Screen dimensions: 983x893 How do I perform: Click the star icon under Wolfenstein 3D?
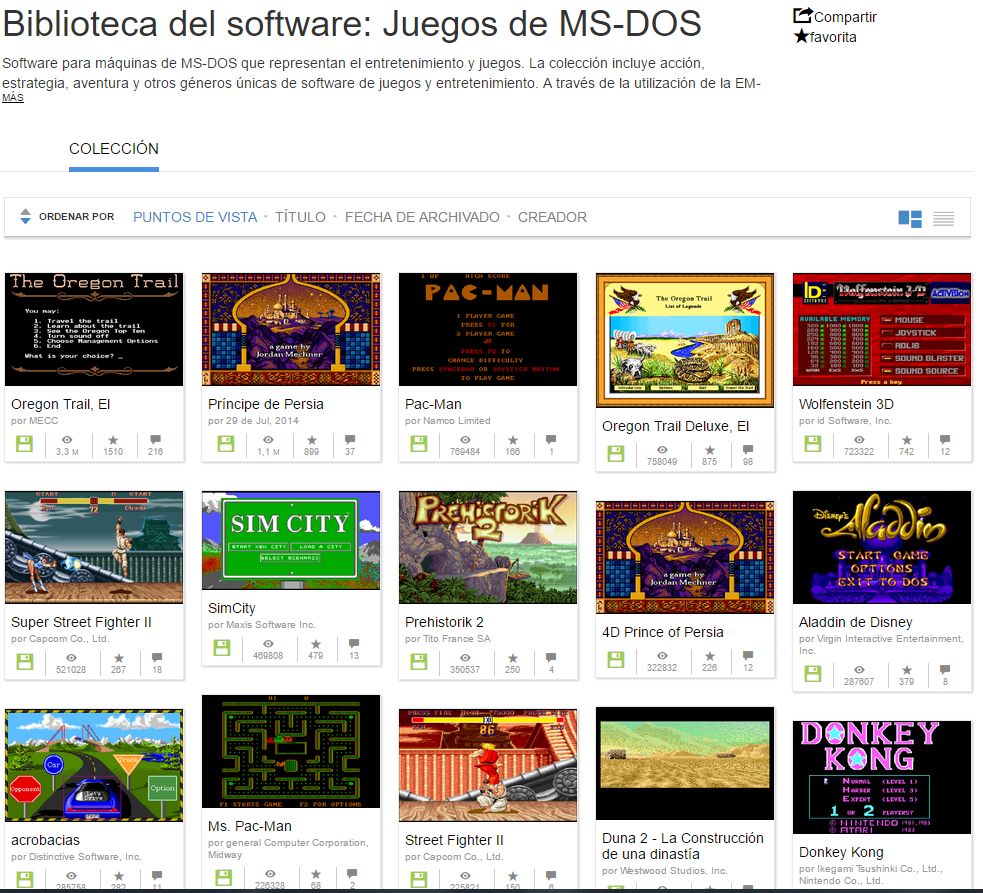tap(906, 443)
